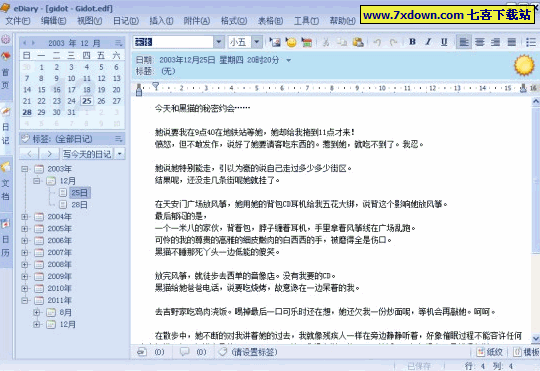The width and height of the screenshot is (540, 371).
Task: Expand the 2004年 tree node
Action: pyautogui.click(x=24, y=217)
